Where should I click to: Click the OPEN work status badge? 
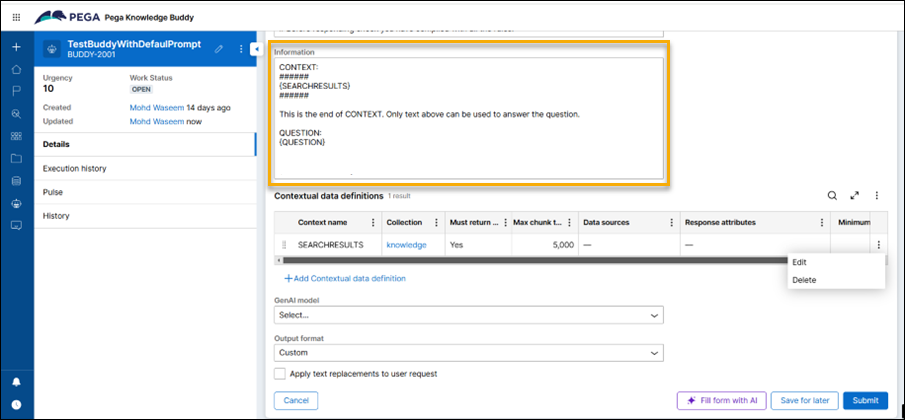pos(141,89)
